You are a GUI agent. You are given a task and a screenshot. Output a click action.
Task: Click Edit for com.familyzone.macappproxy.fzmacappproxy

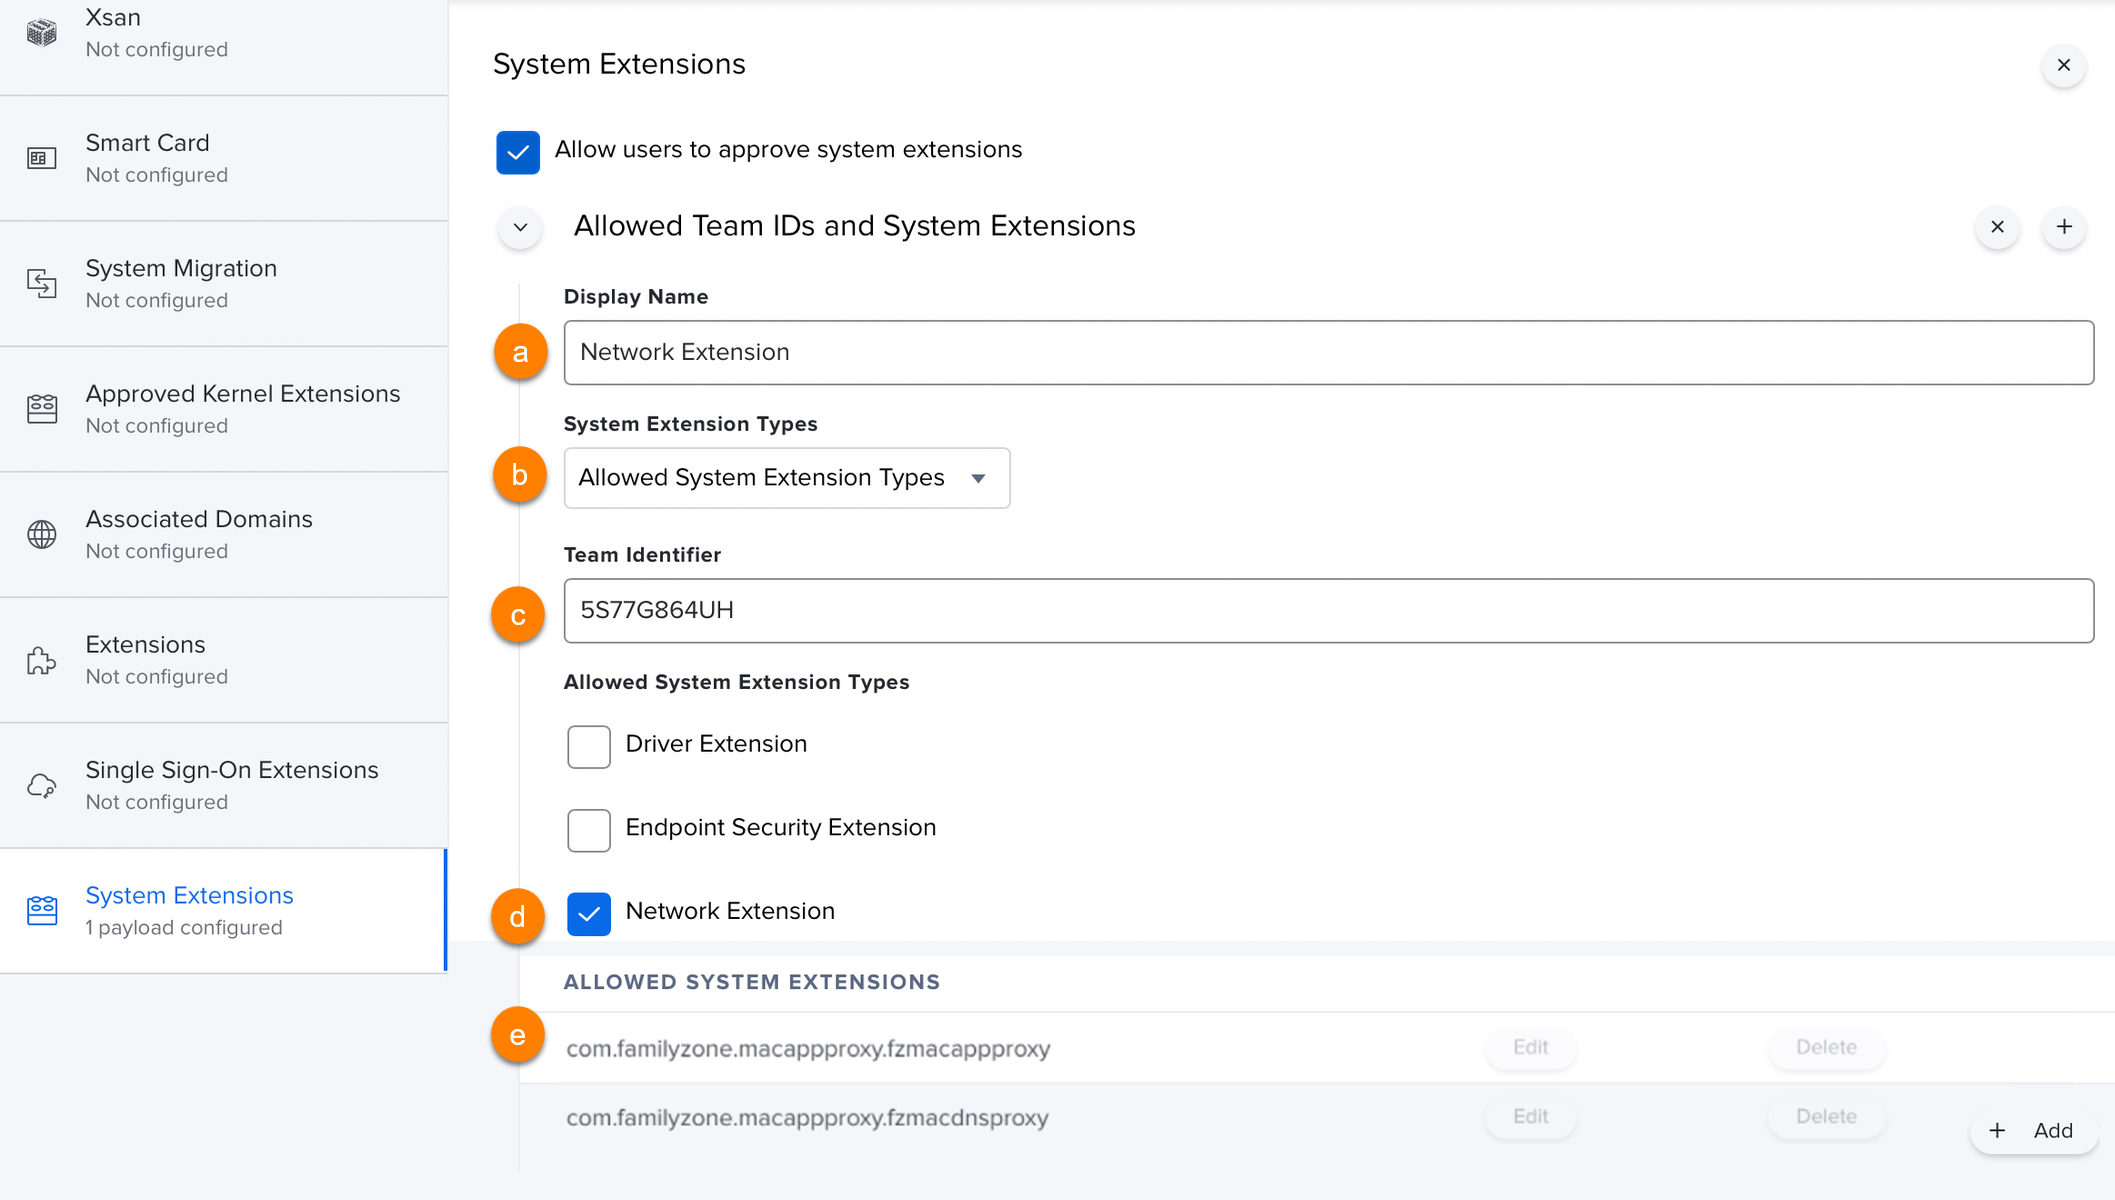(1530, 1046)
